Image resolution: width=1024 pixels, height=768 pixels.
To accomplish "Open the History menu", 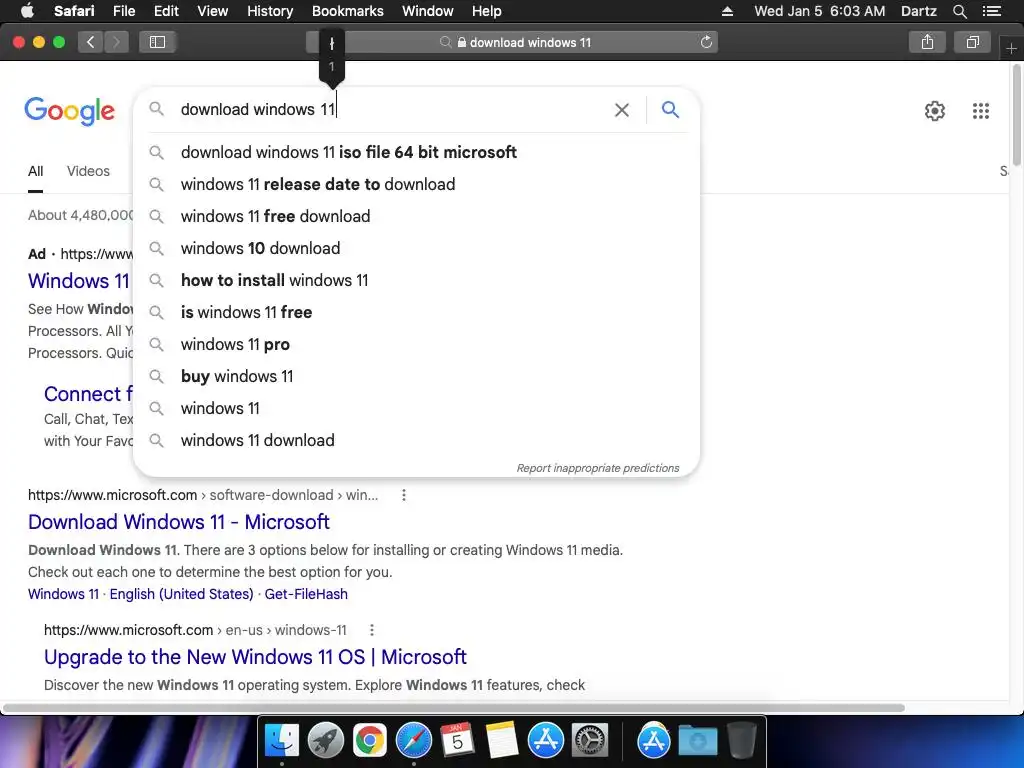I will click(x=270, y=11).
